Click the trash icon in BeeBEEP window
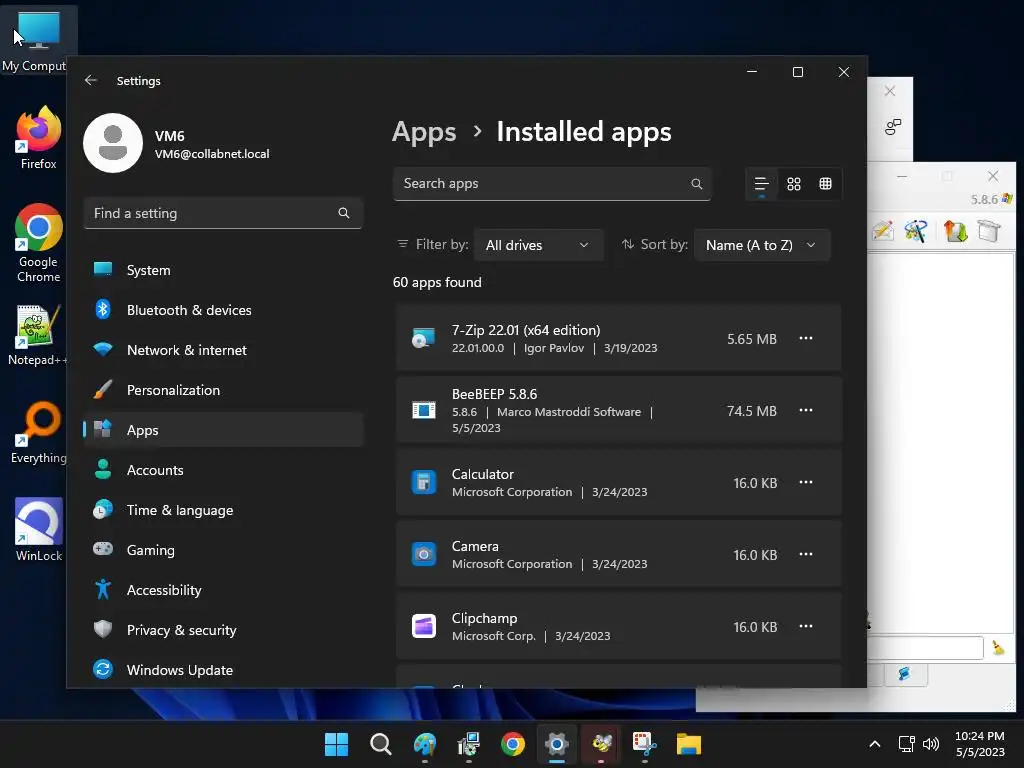 (988, 231)
